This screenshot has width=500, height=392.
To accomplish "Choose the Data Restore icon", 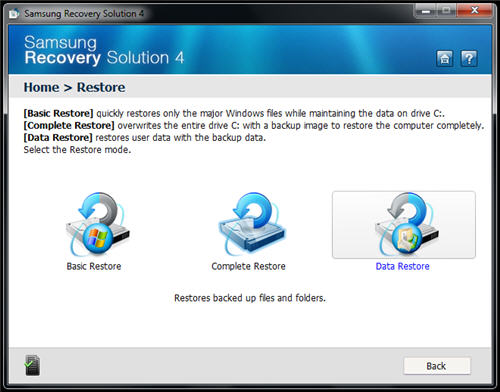I will (x=404, y=225).
